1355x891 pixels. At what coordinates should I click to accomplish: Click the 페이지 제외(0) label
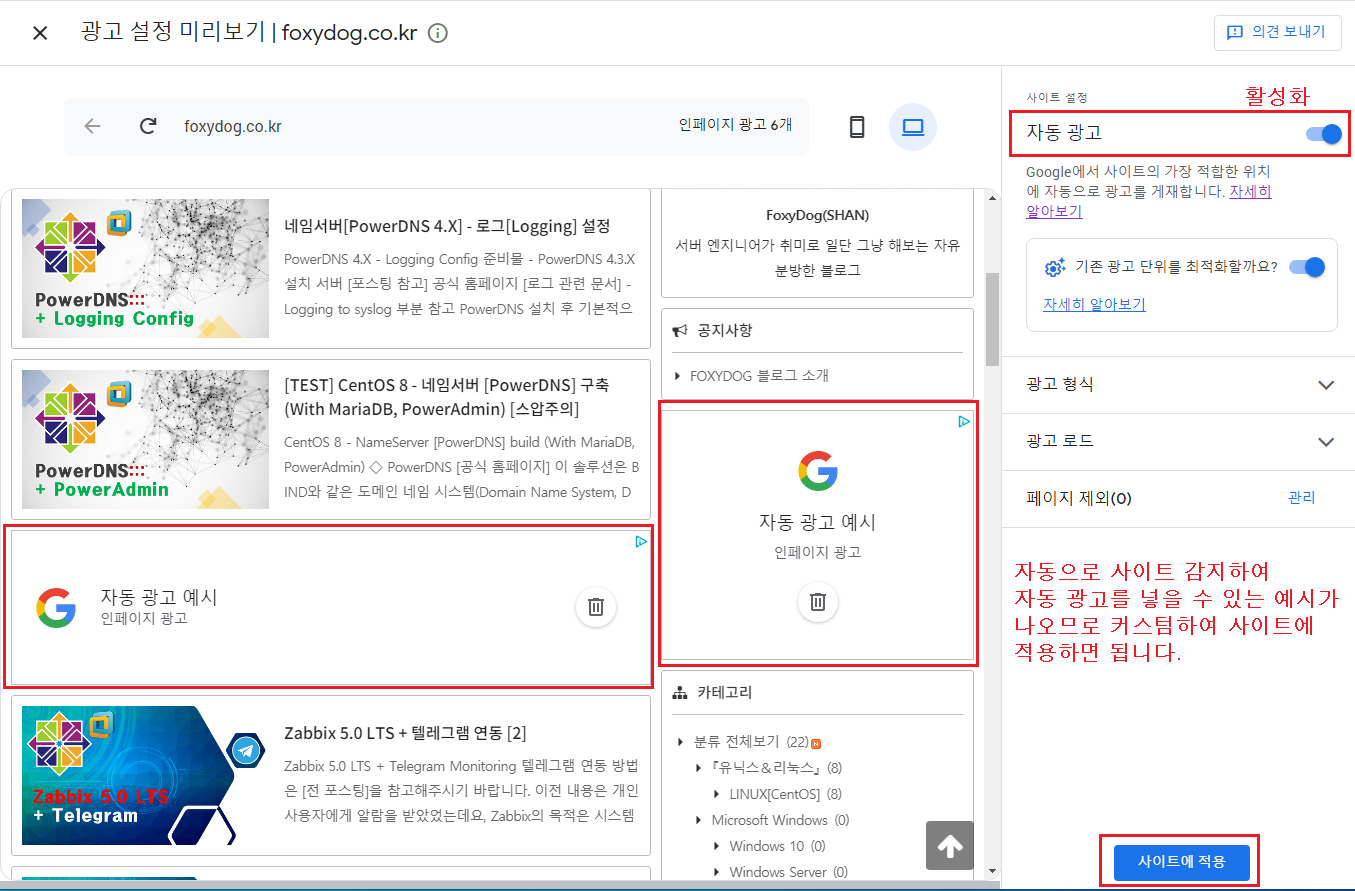point(1079,498)
